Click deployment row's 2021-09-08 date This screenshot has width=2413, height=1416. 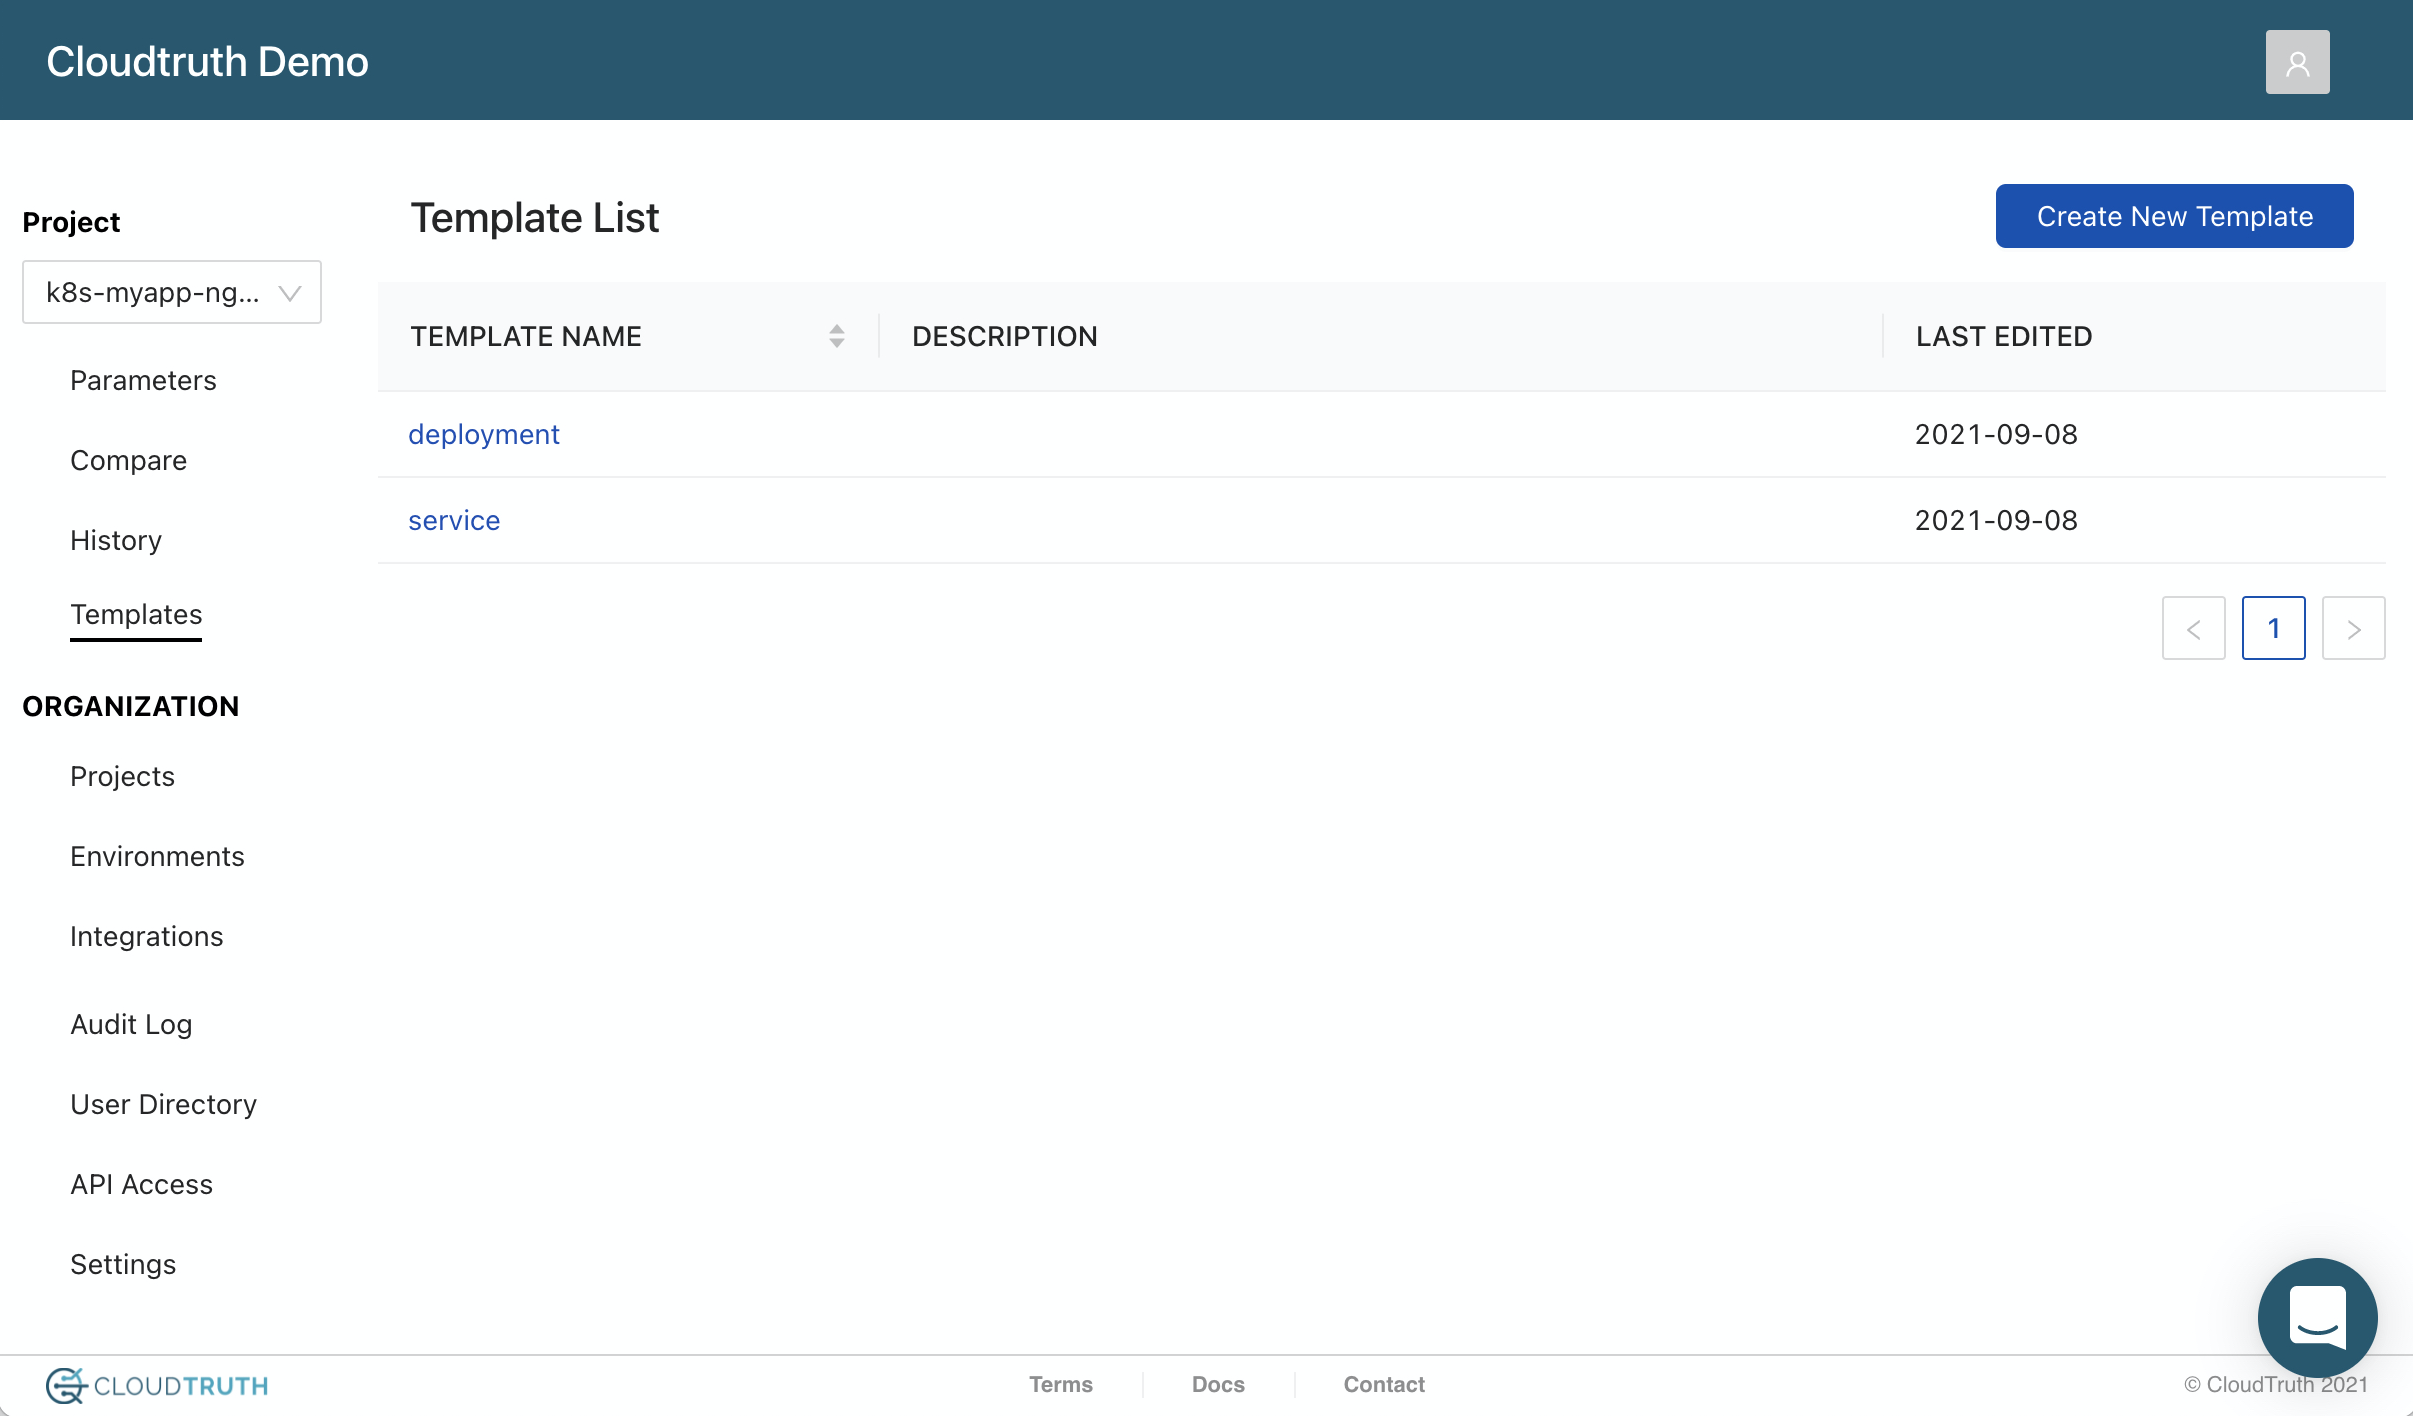(x=1996, y=434)
